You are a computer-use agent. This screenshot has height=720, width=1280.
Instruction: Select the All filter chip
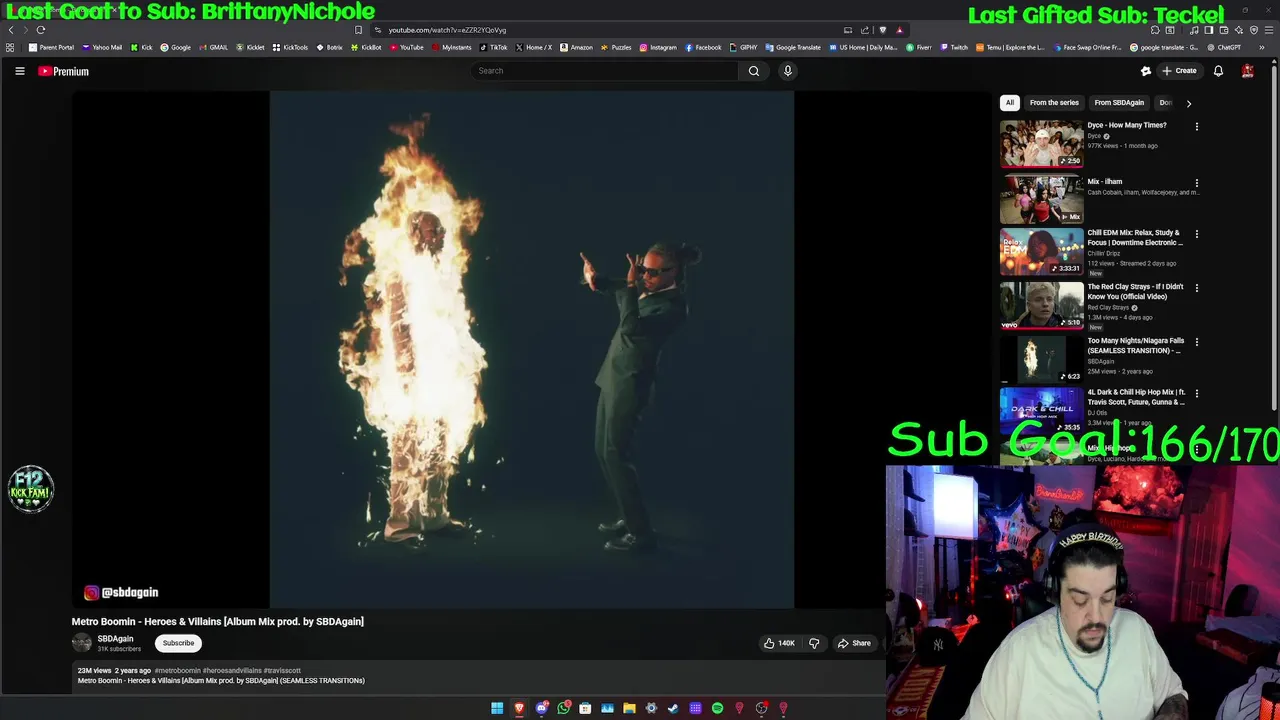1010,103
